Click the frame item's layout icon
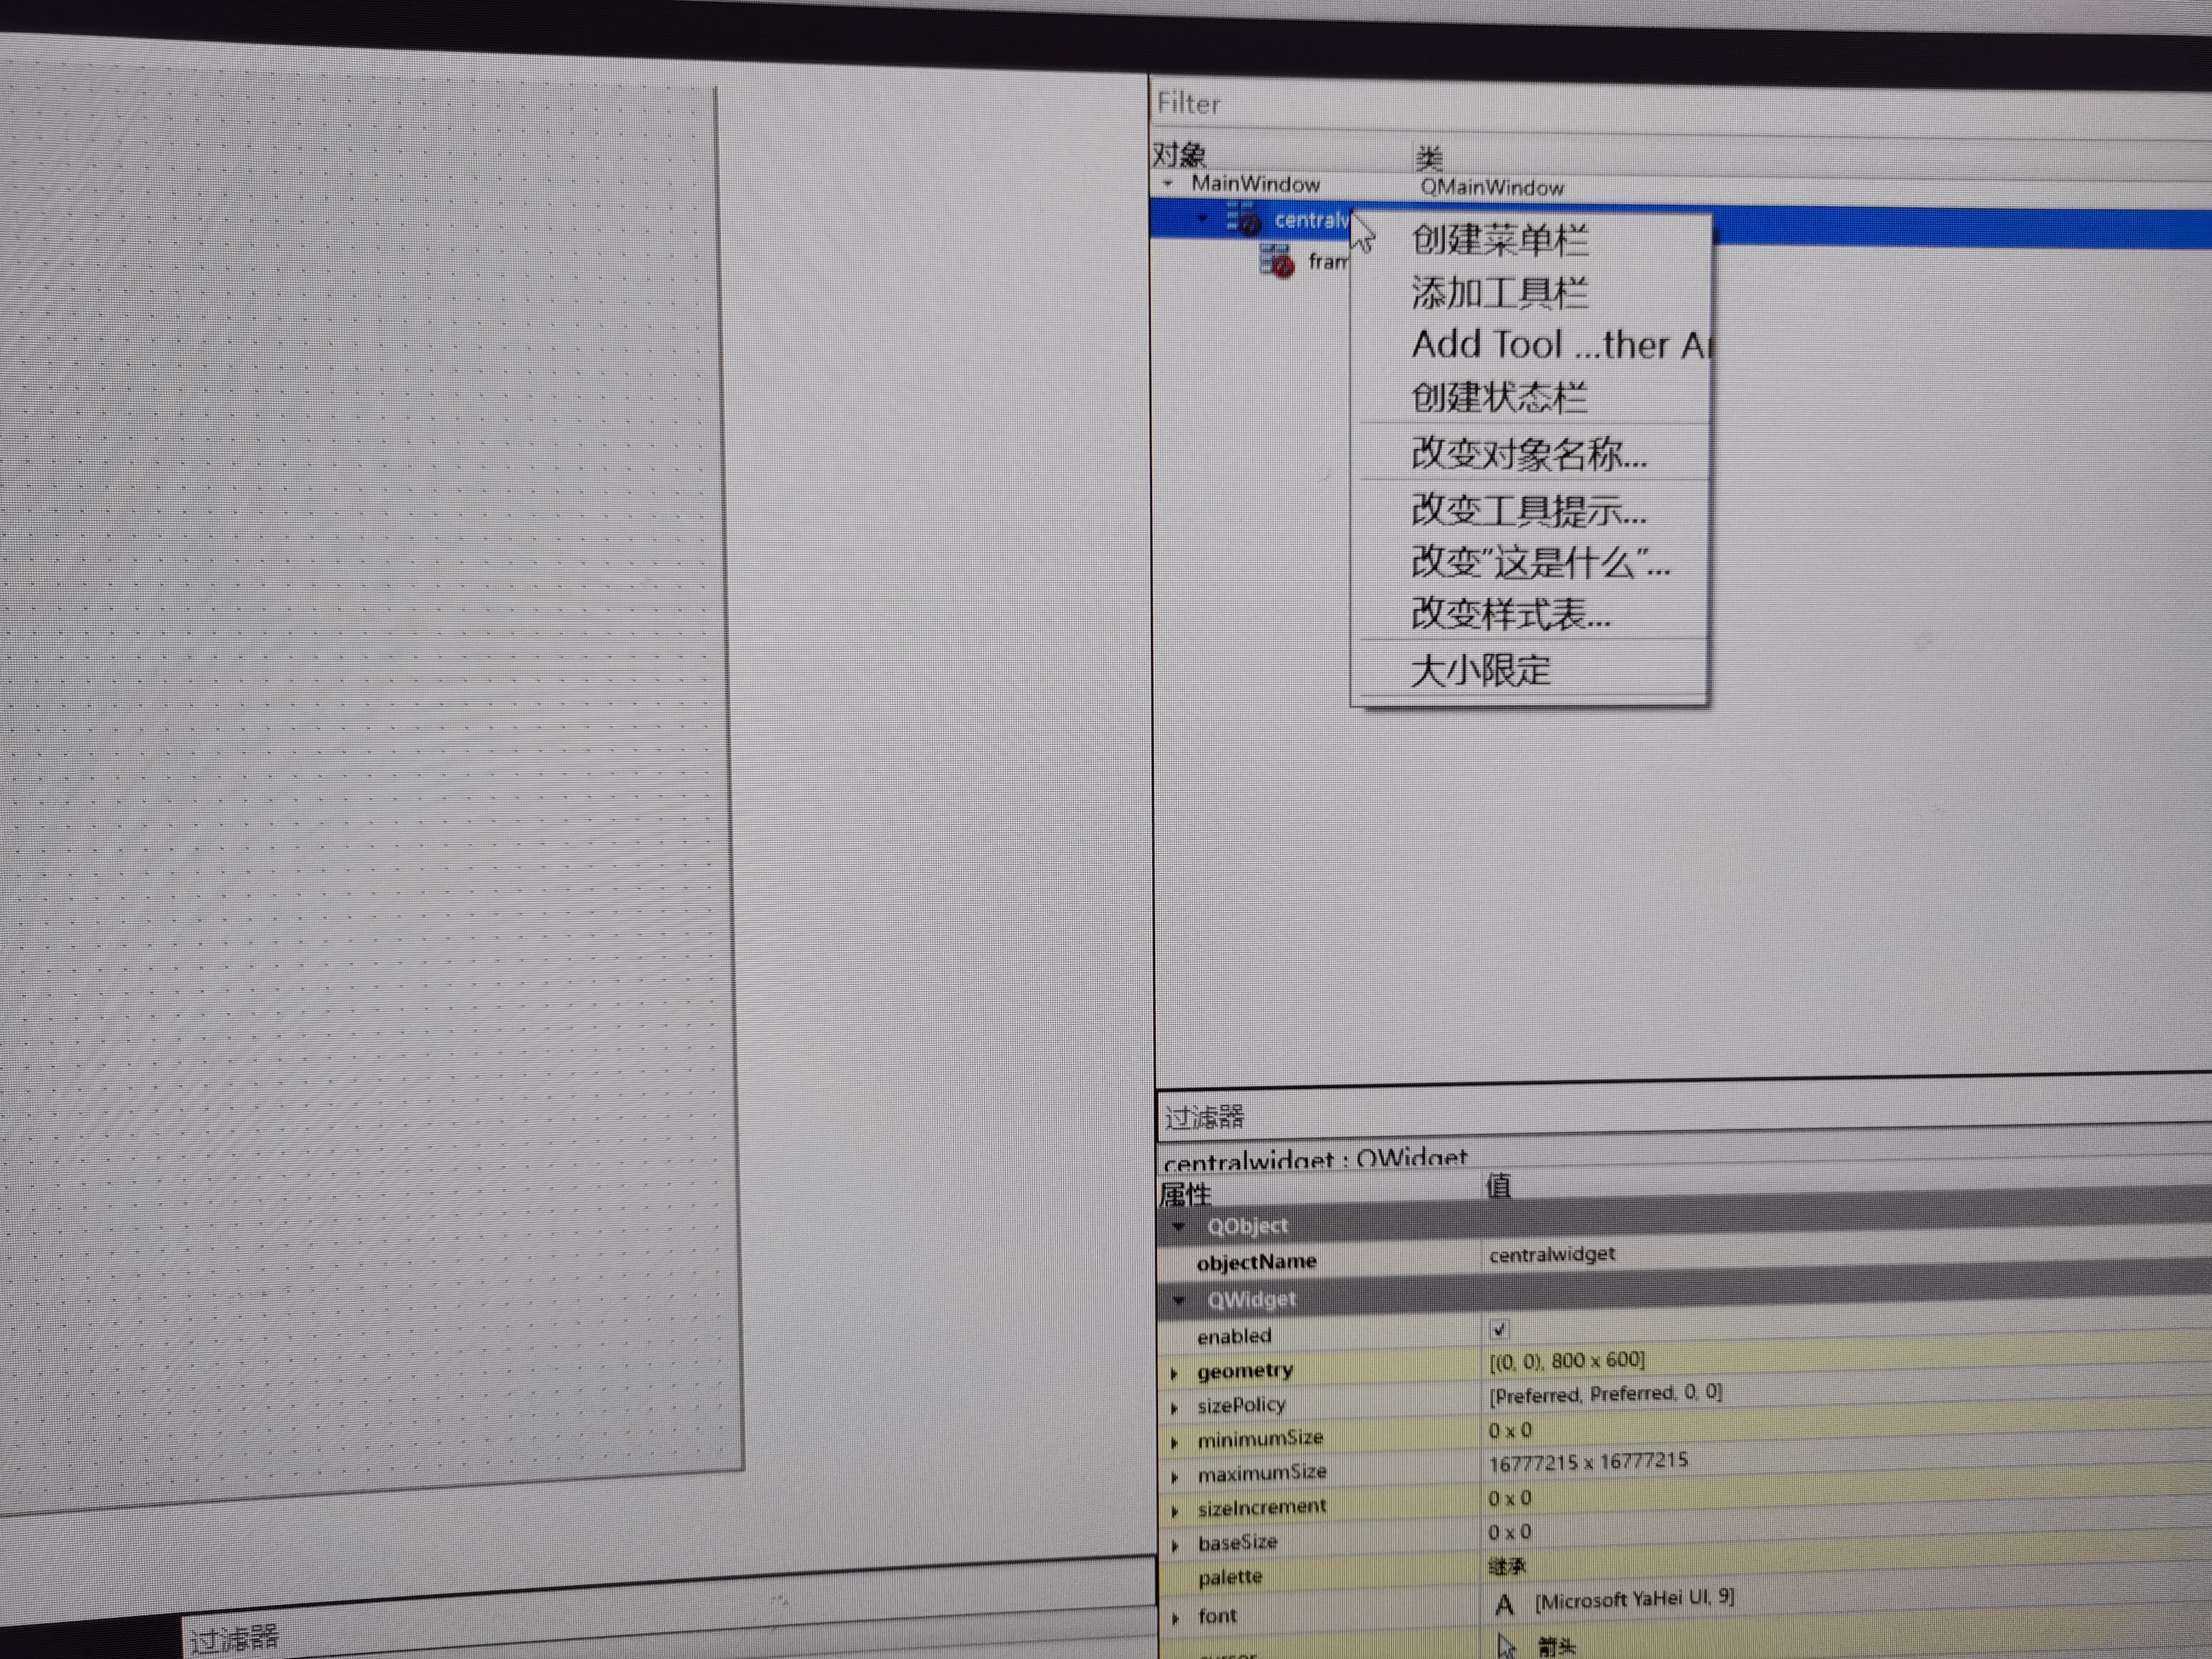Image resolution: width=2212 pixels, height=1659 pixels. pyautogui.click(x=1277, y=261)
